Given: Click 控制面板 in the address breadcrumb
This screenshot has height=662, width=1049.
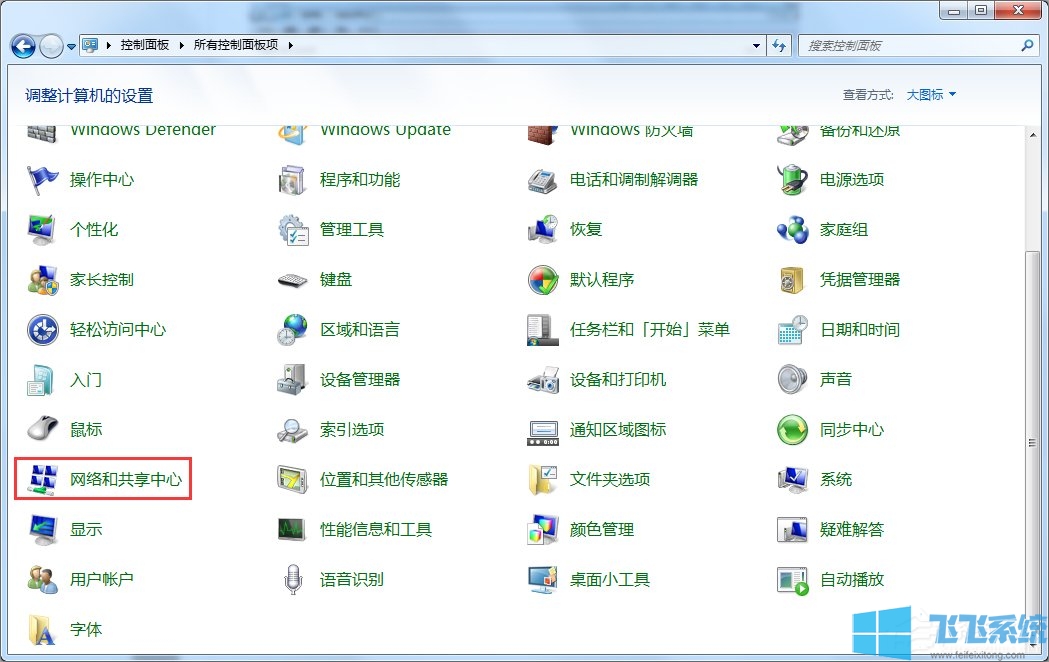Looking at the screenshot, I should [145, 46].
